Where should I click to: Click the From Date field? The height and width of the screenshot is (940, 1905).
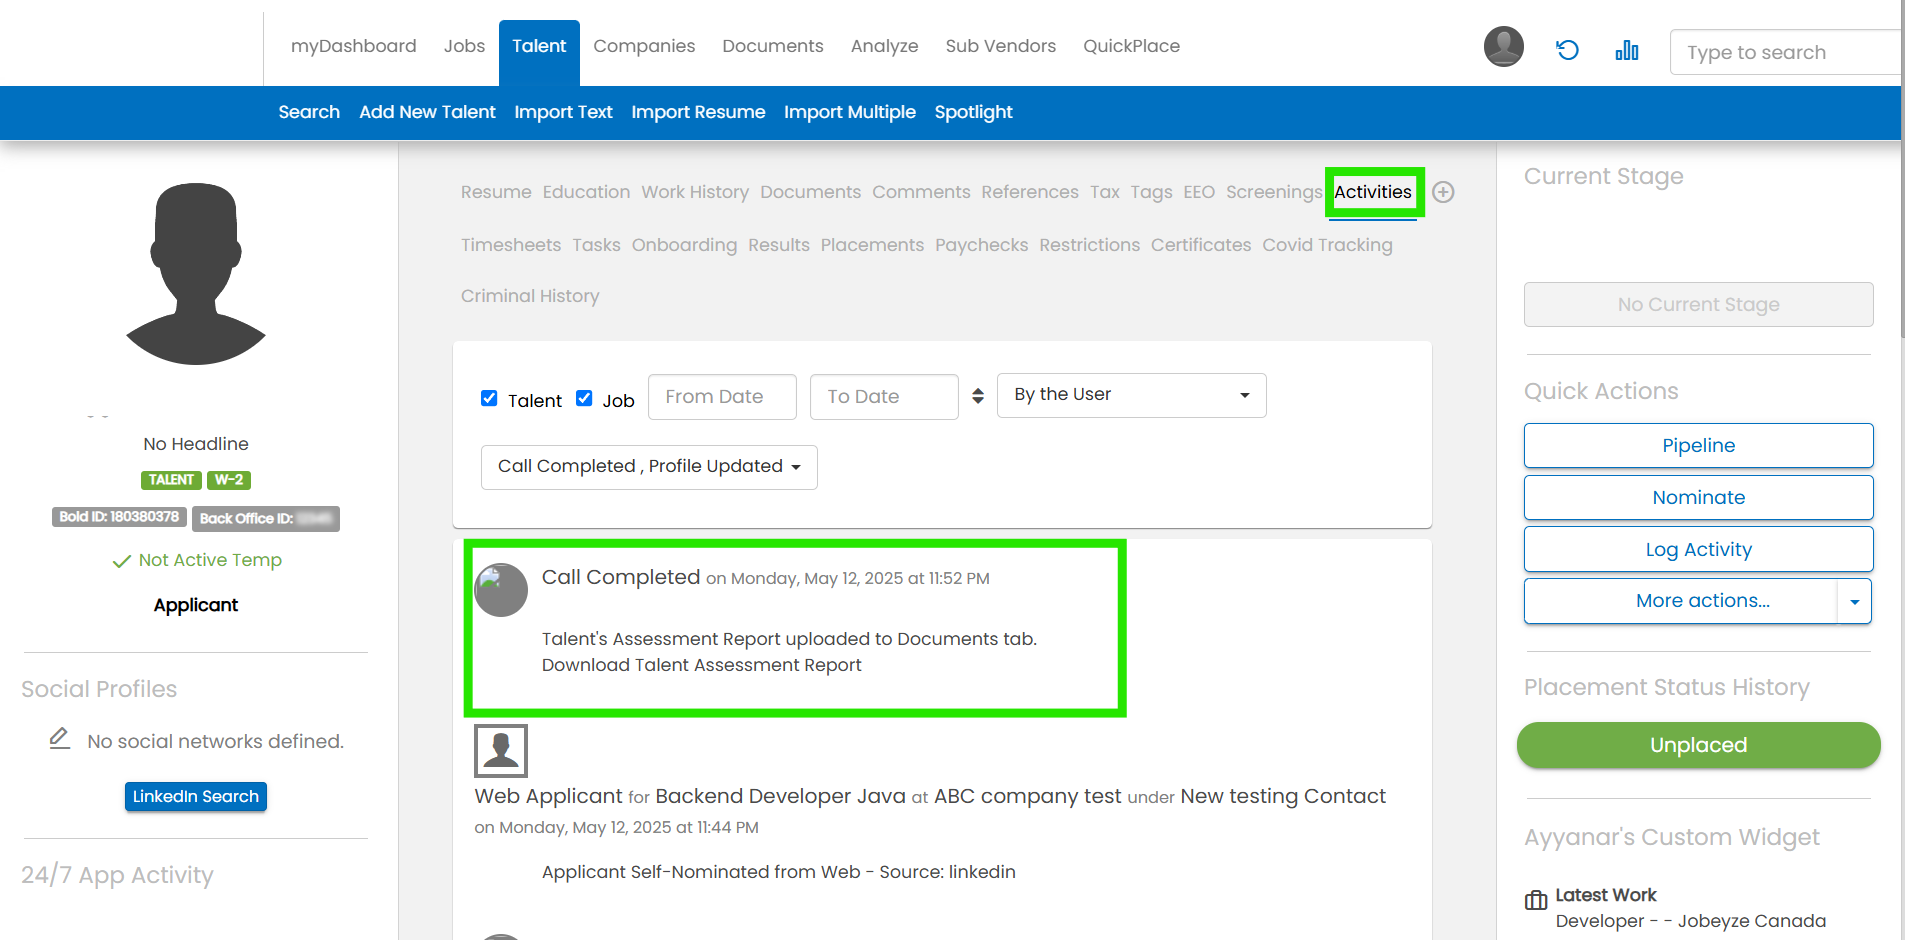[x=722, y=397]
